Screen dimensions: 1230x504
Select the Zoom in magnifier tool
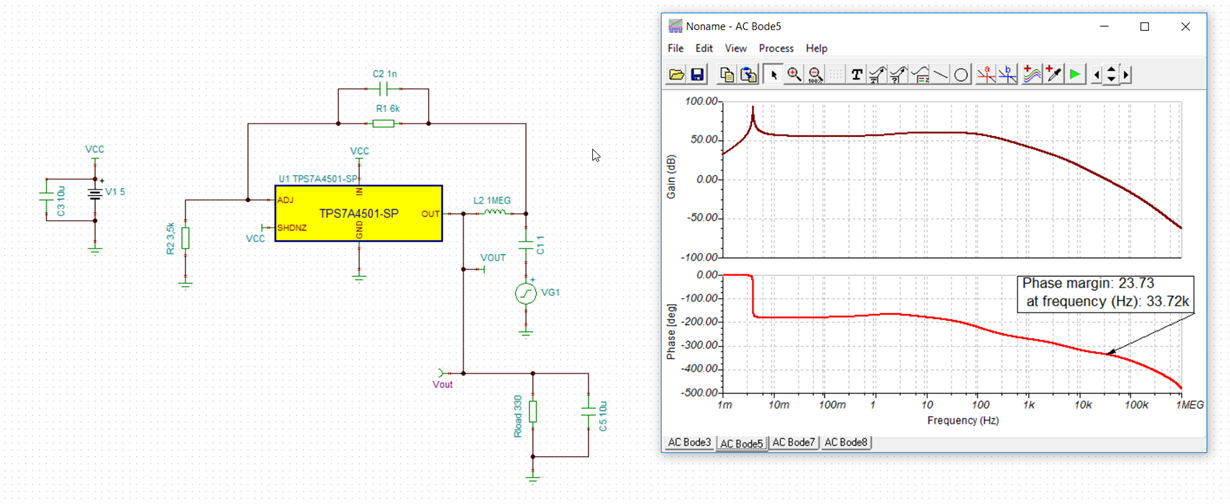coord(794,74)
